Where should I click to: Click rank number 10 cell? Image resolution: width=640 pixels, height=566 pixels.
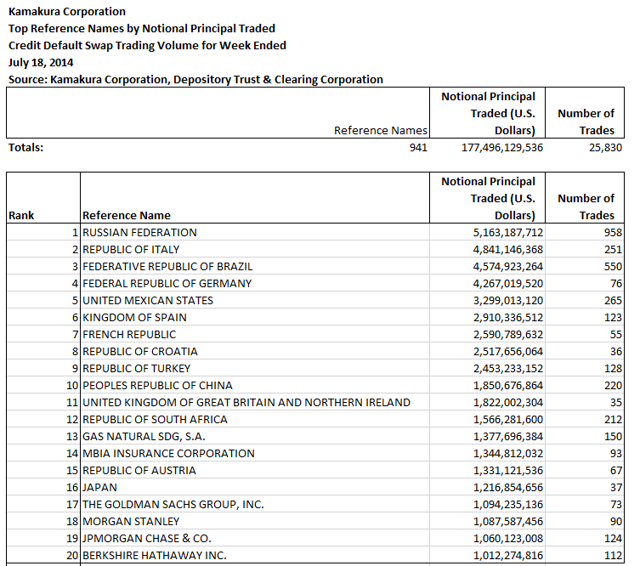[x=44, y=385]
